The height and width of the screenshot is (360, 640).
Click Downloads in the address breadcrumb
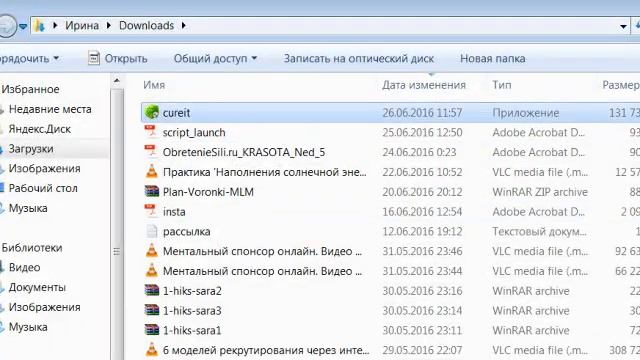click(x=147, y=25)
